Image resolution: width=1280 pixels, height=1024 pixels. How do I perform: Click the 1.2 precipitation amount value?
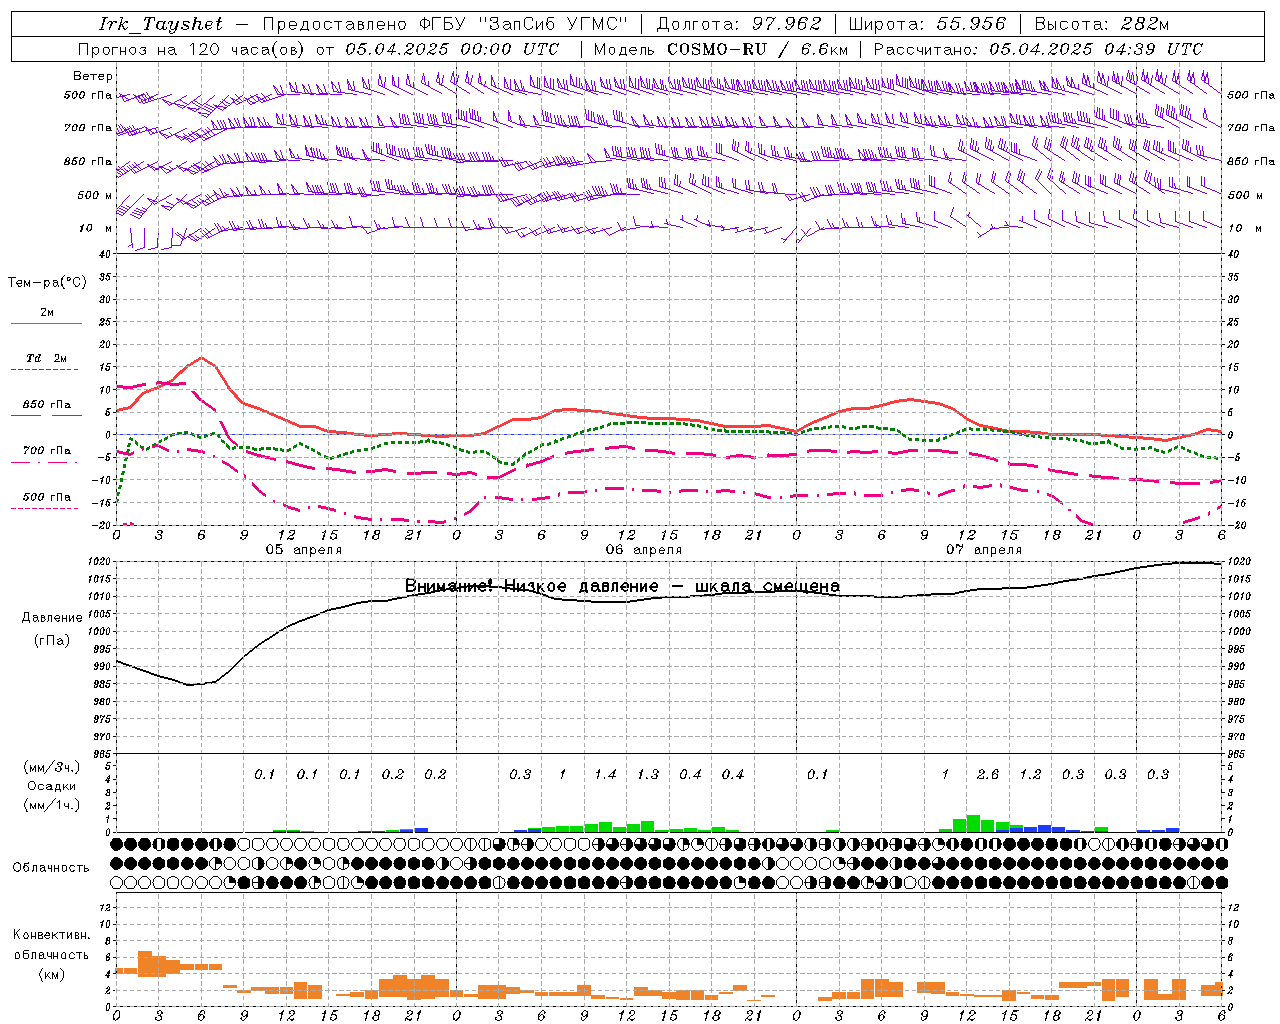point(1030,774)
